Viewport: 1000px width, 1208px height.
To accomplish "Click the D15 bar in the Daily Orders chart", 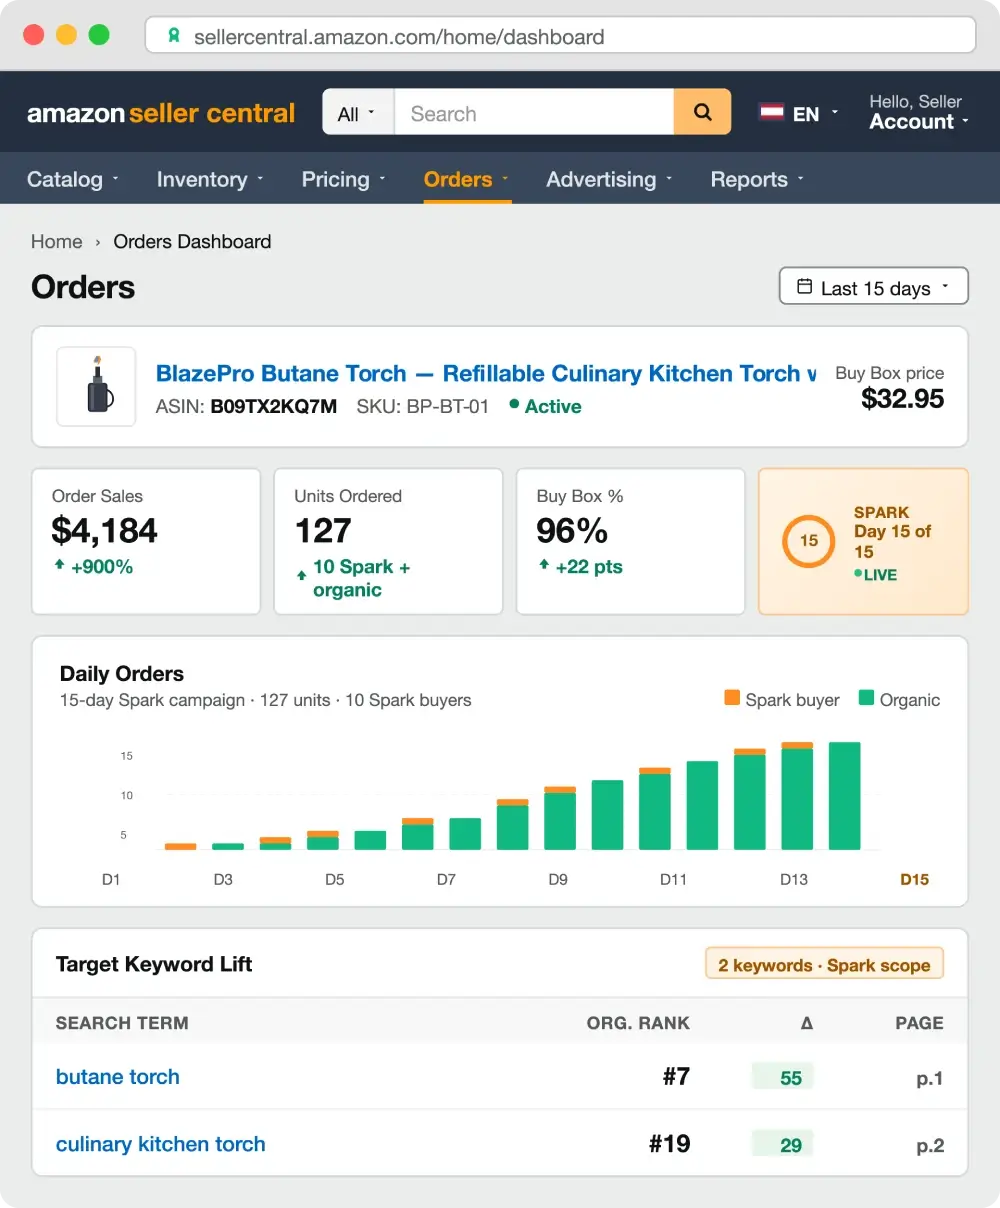I will click(845, 796).
